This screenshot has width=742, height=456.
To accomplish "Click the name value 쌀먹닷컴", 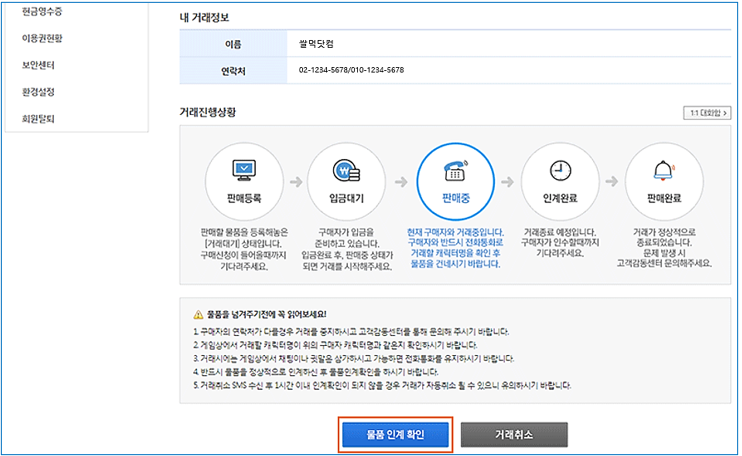I will coord(316,44).
